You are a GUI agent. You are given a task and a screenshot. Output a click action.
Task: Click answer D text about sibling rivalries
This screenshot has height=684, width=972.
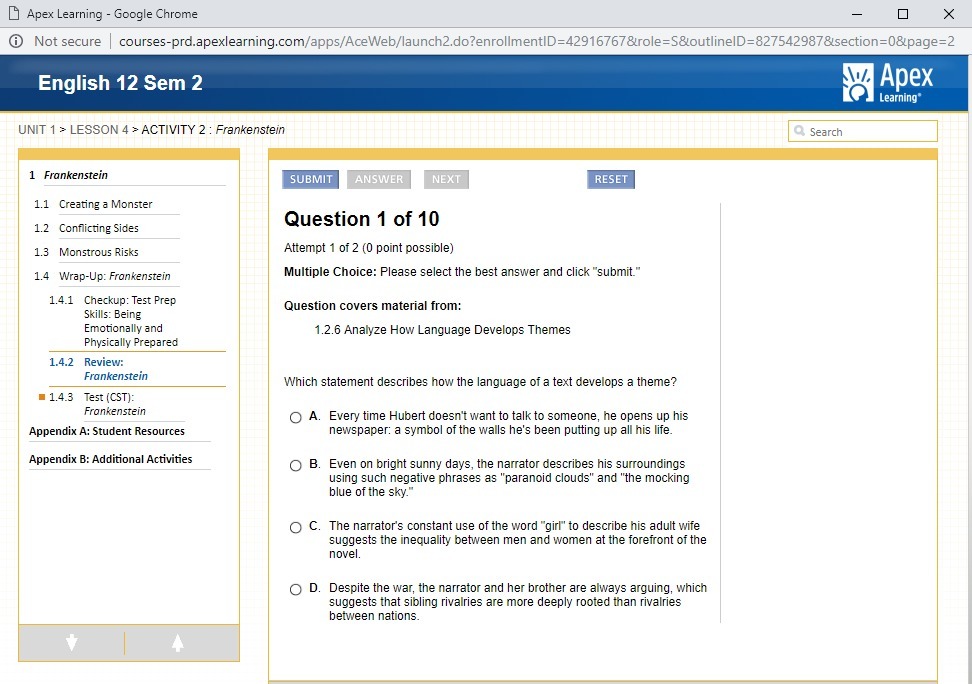[x=518, y=602]
